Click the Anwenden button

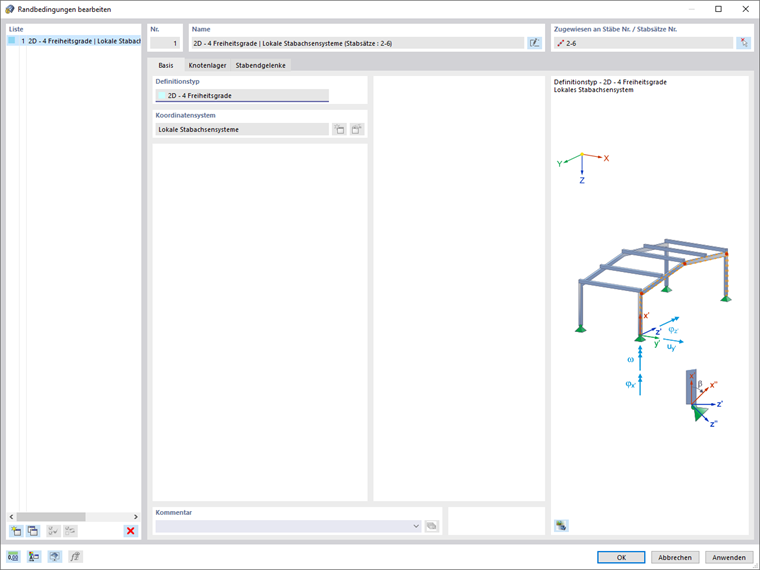tap(728, 557)
